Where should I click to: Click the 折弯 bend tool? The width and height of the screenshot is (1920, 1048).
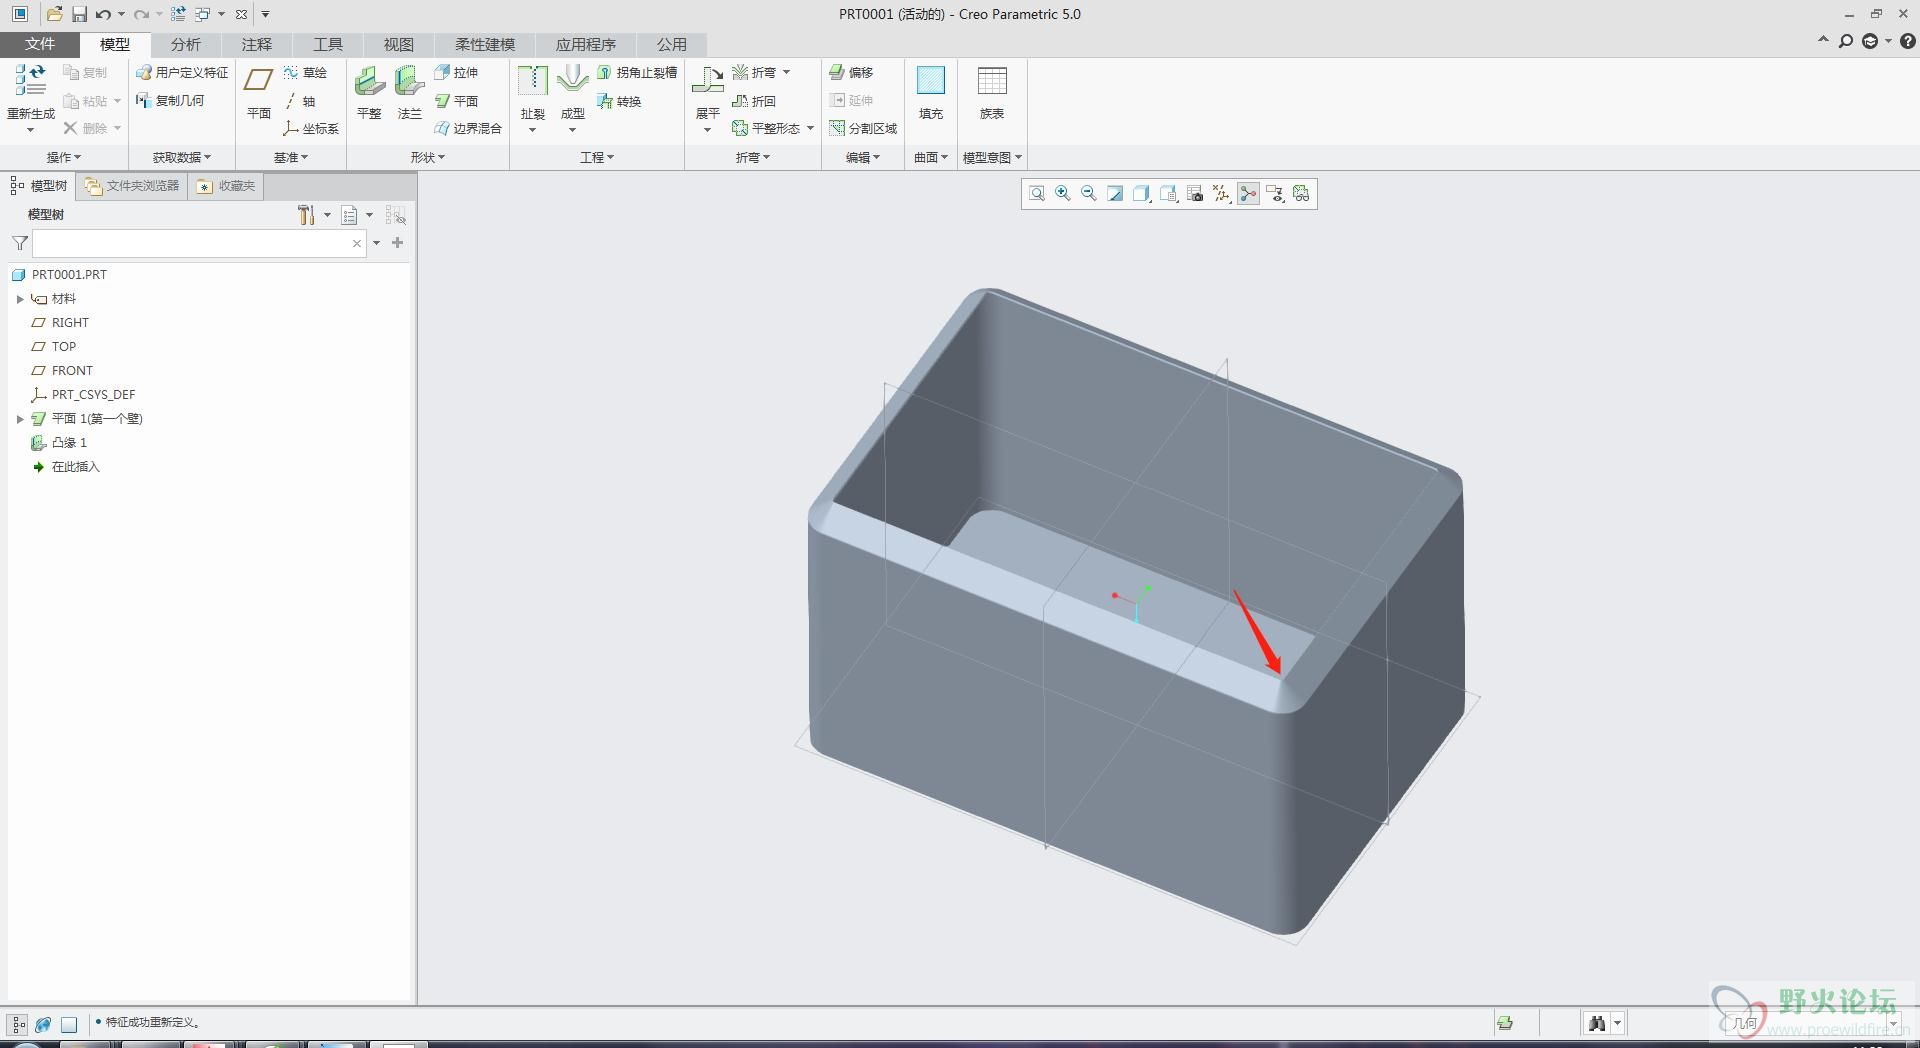[754, 72]
